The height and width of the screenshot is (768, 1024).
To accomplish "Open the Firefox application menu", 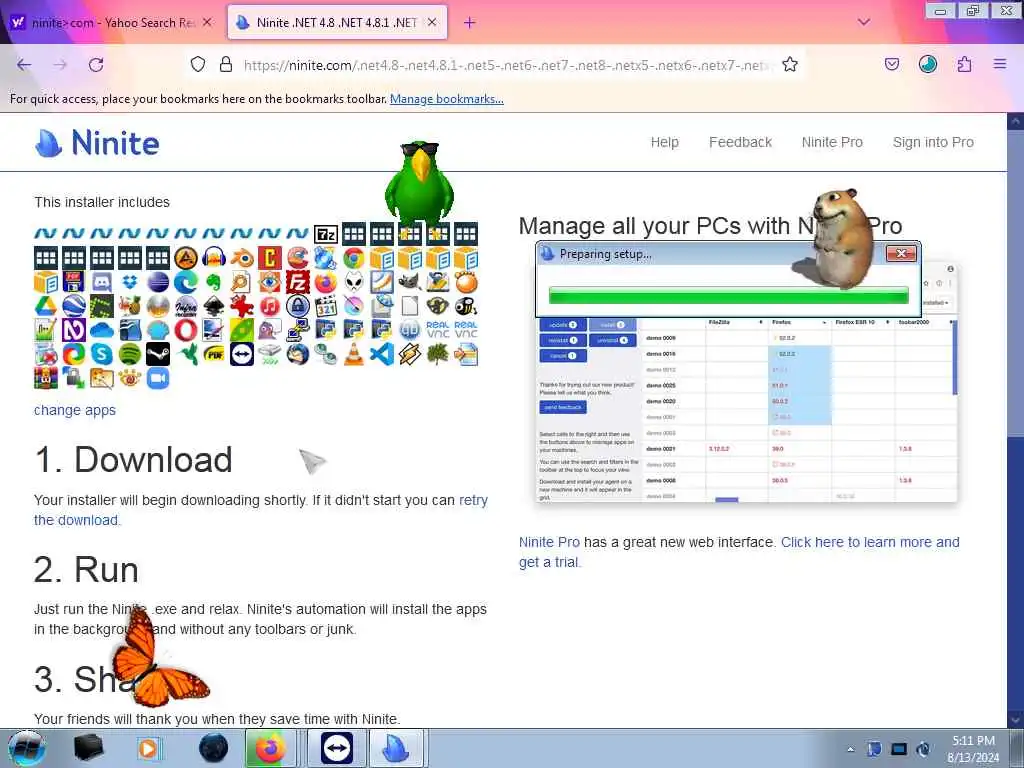I will (1000, 64).
